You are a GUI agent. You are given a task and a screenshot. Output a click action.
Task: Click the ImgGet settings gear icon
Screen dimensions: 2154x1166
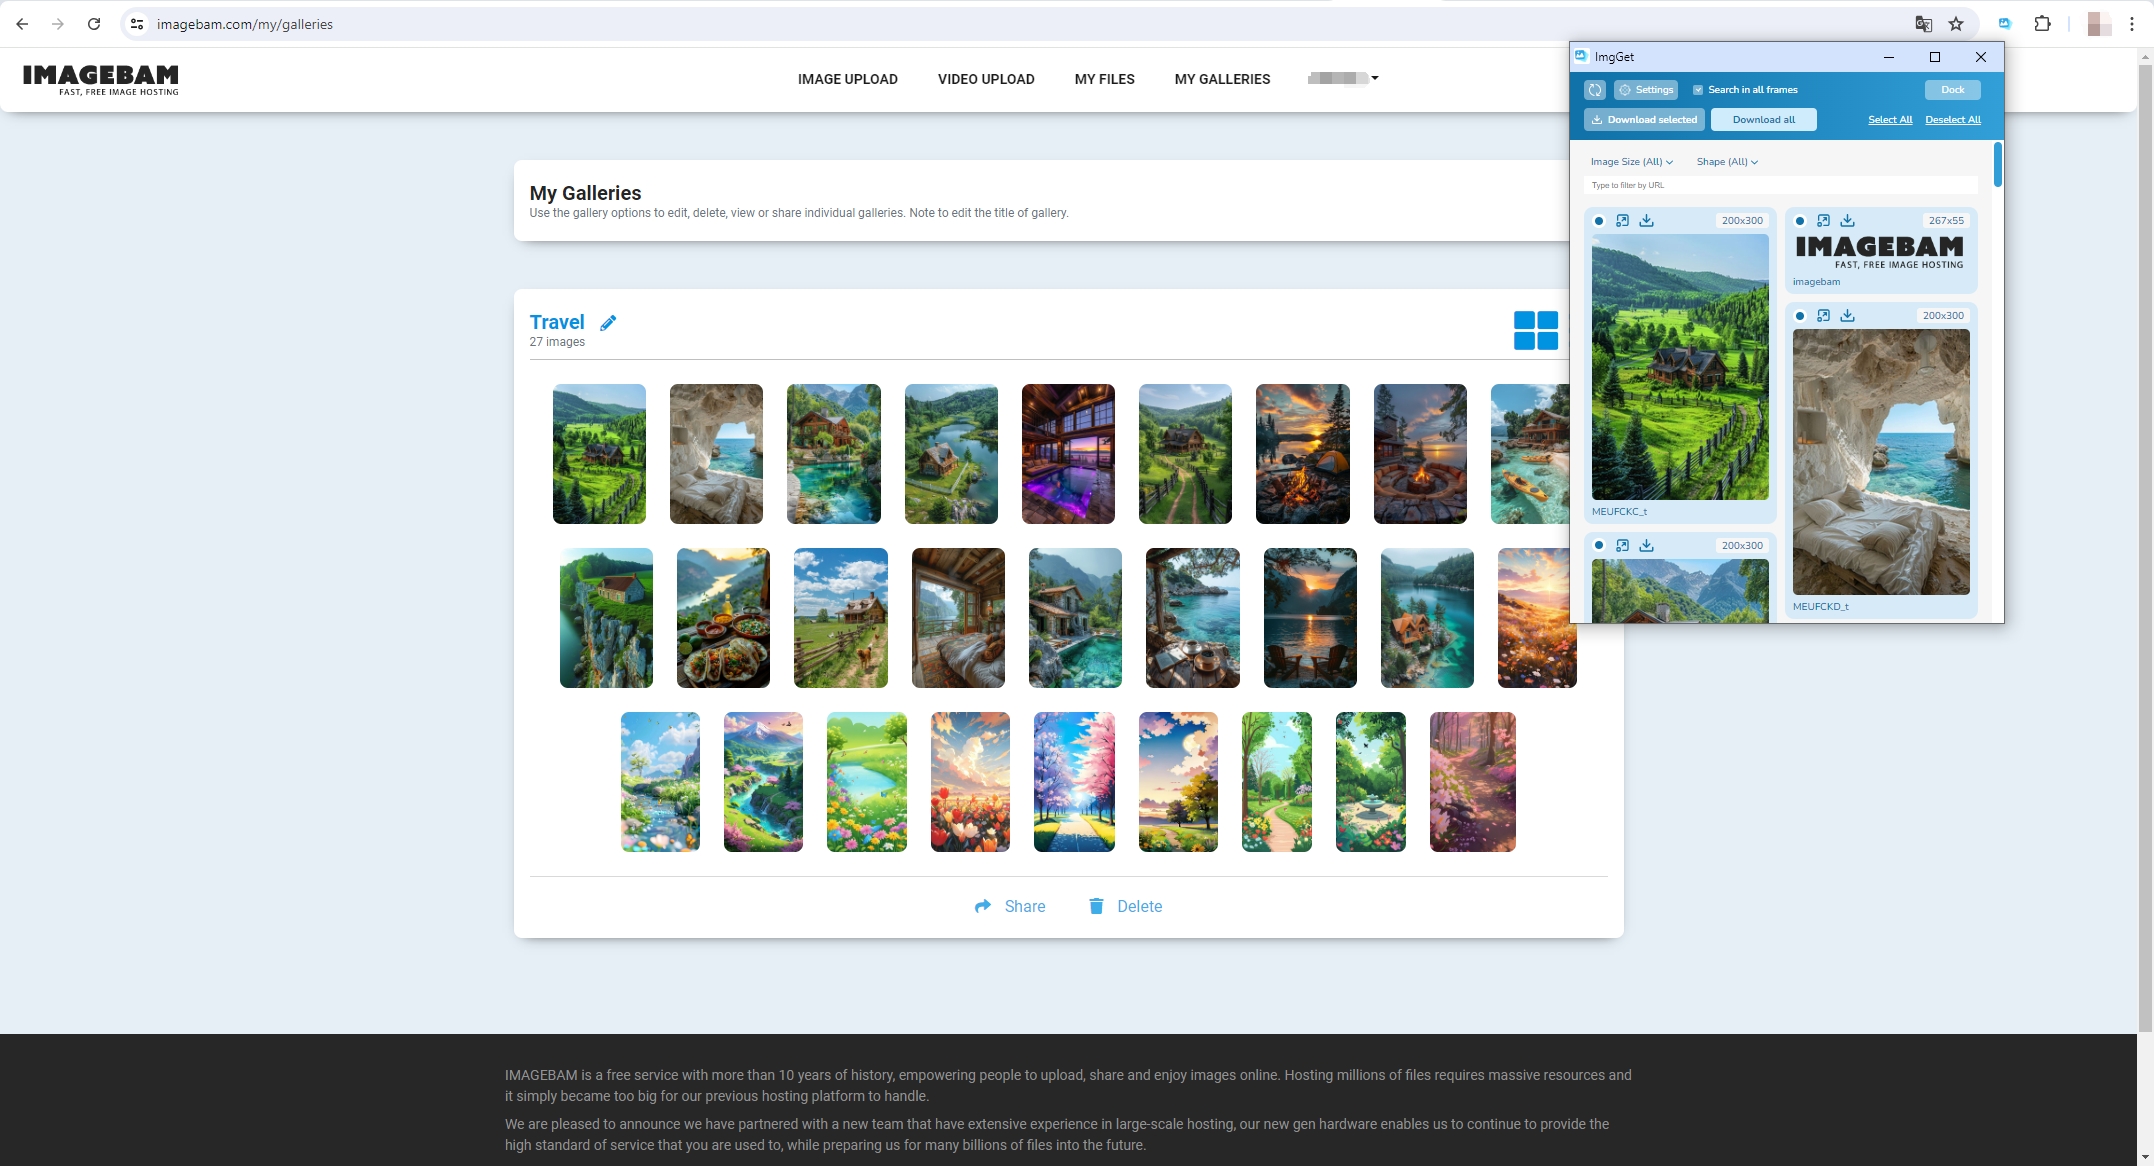pyautogui.click(x=1626, y=89)
